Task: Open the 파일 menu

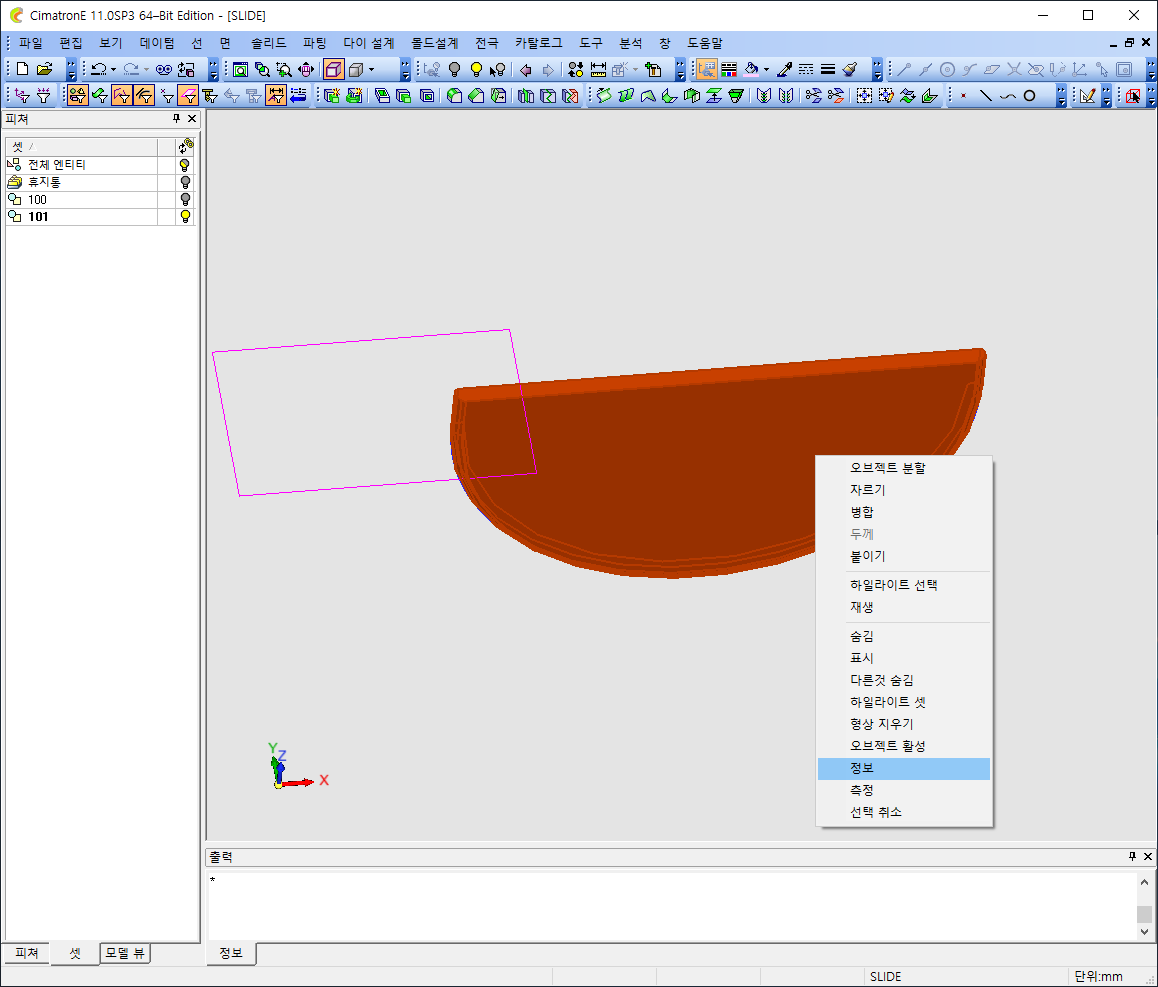Action: (x=31, y=44)
